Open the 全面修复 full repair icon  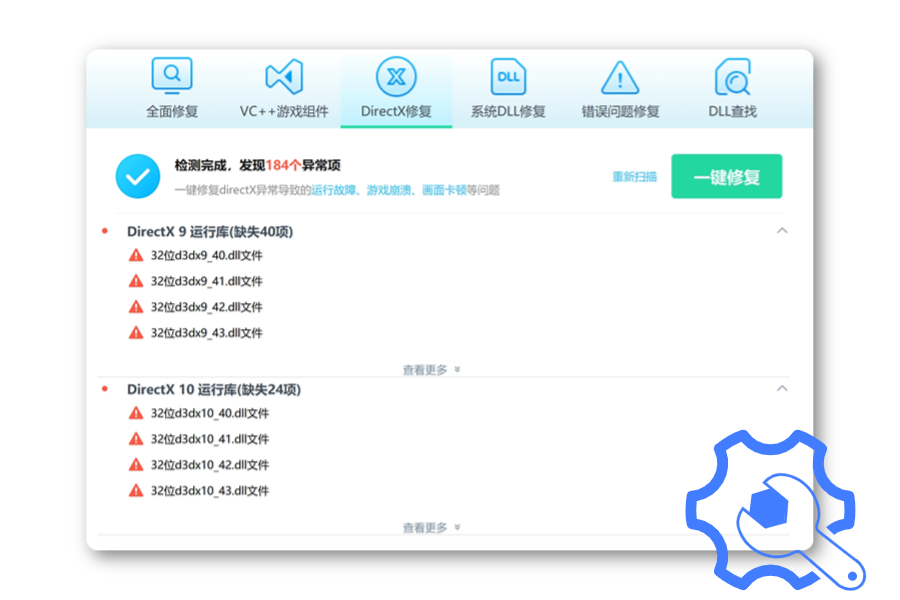(172, 76)
